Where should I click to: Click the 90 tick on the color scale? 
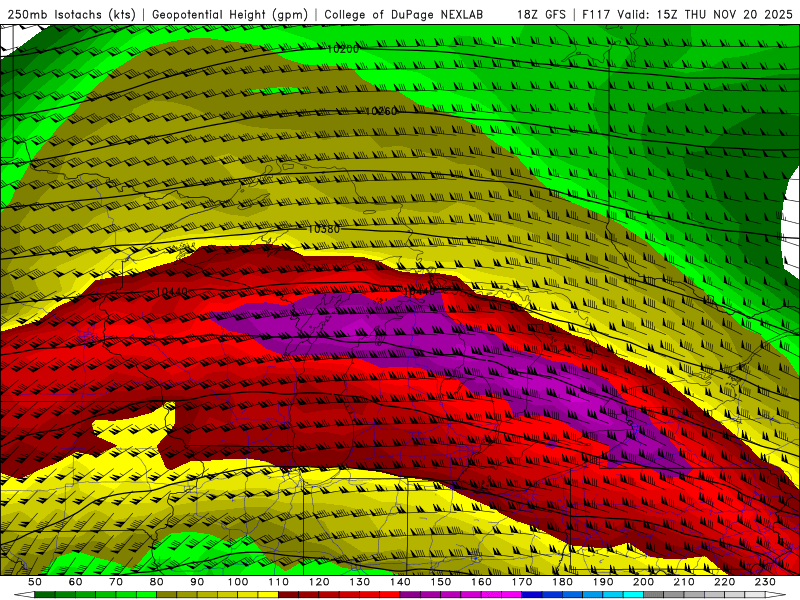pyautogui.click(x=197, y=582)
